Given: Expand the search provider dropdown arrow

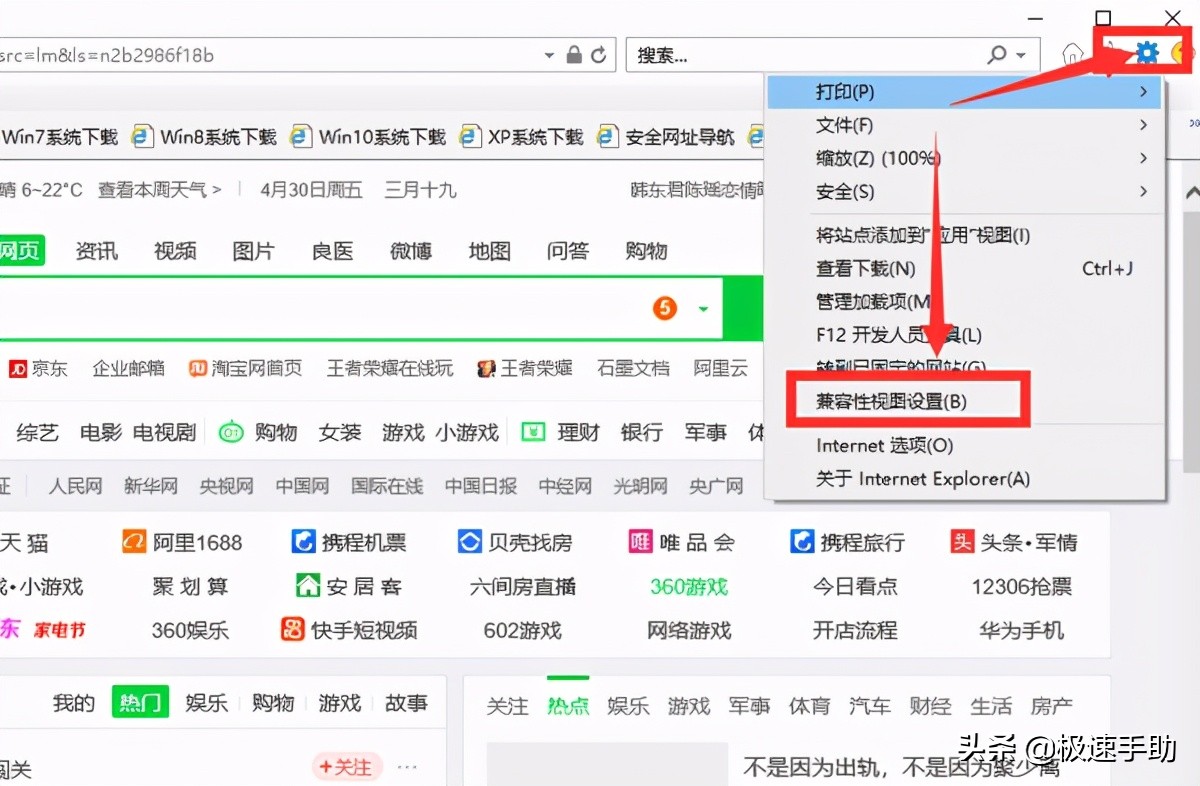Looking at the screenshot, I should [1021, 56].
